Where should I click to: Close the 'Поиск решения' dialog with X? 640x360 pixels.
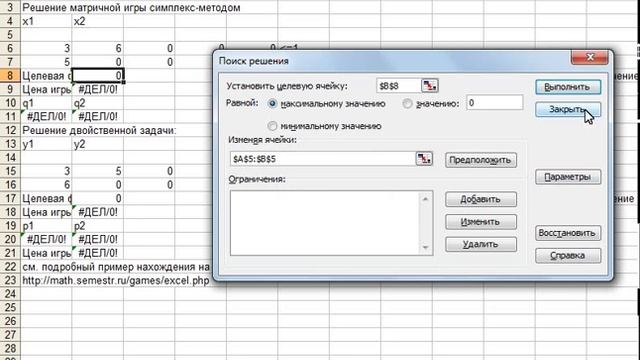(590, 57)
